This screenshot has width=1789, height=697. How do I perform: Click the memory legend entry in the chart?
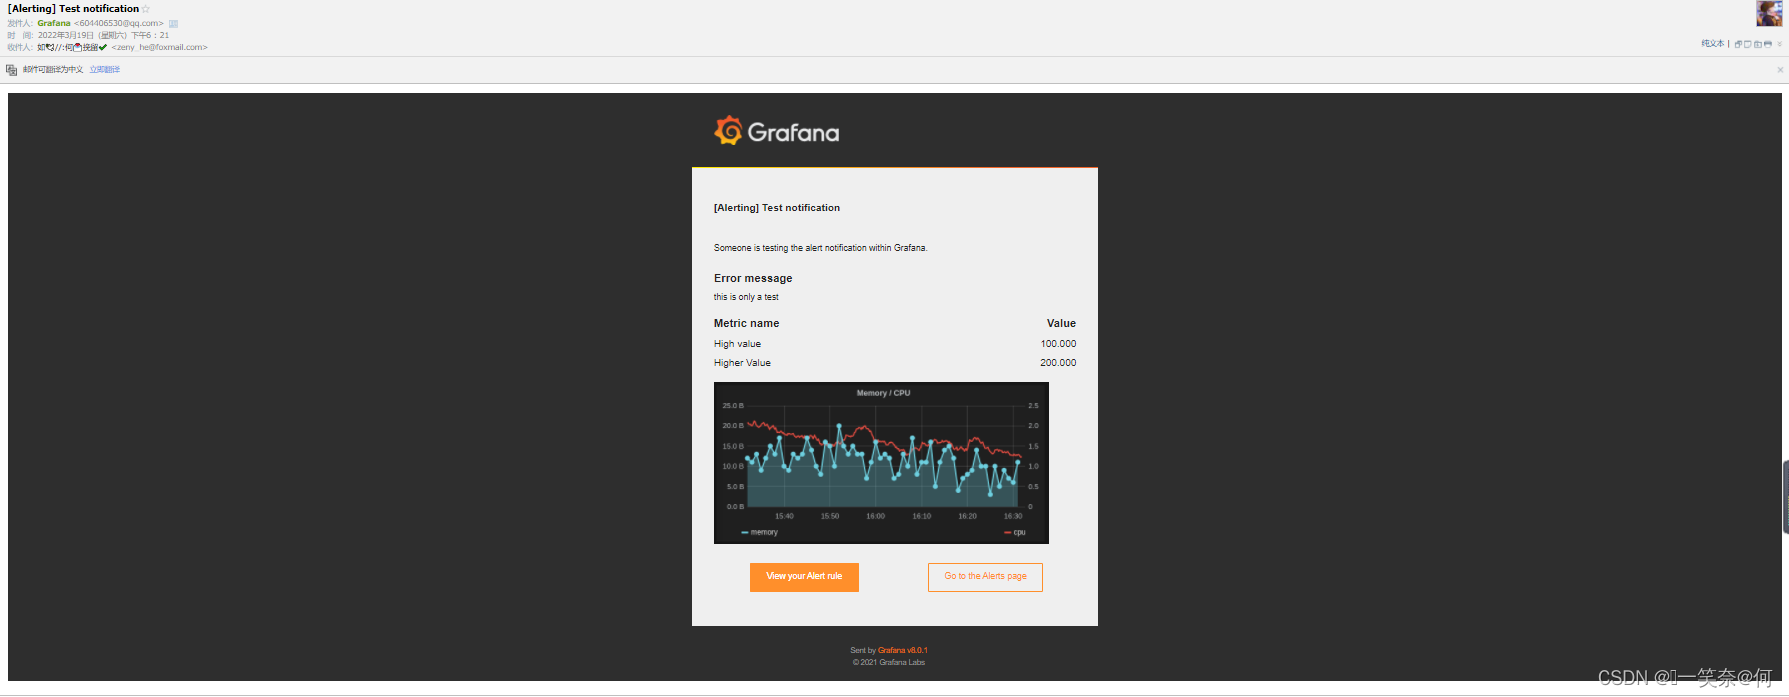(x=759, y=533)
